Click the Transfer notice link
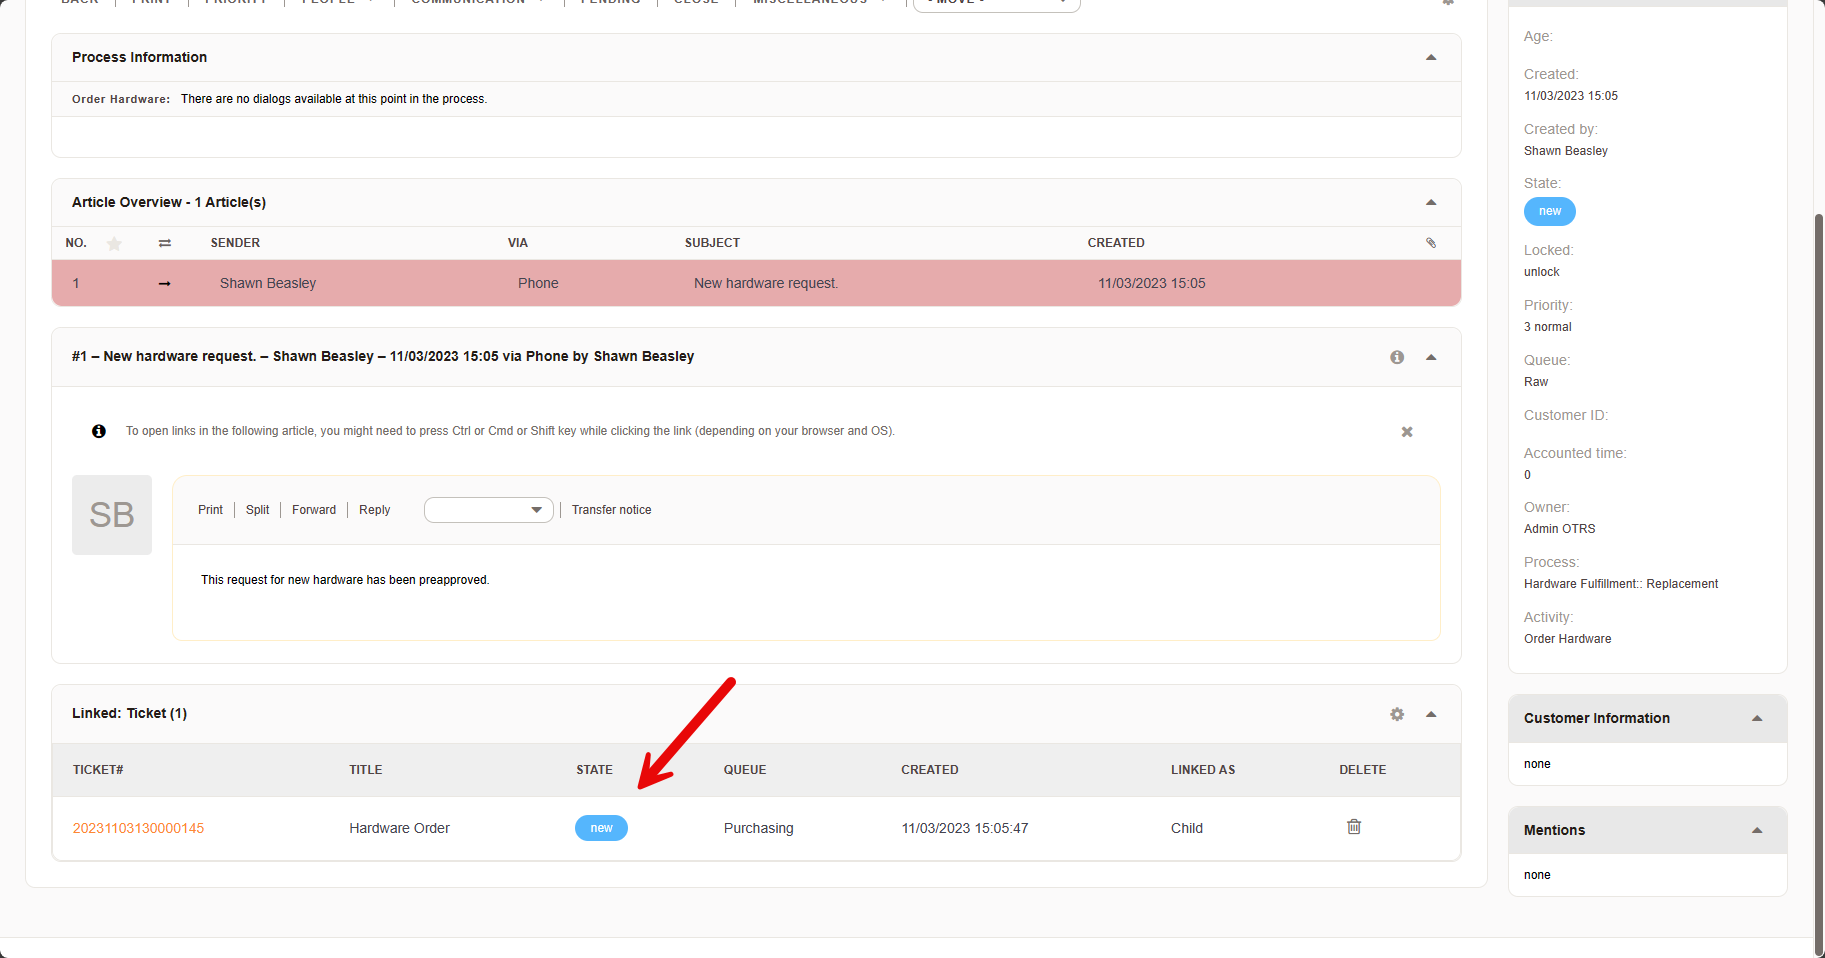Image resolution: width=1825 pixels, height=958 pixels. click(x=611, y=510)
